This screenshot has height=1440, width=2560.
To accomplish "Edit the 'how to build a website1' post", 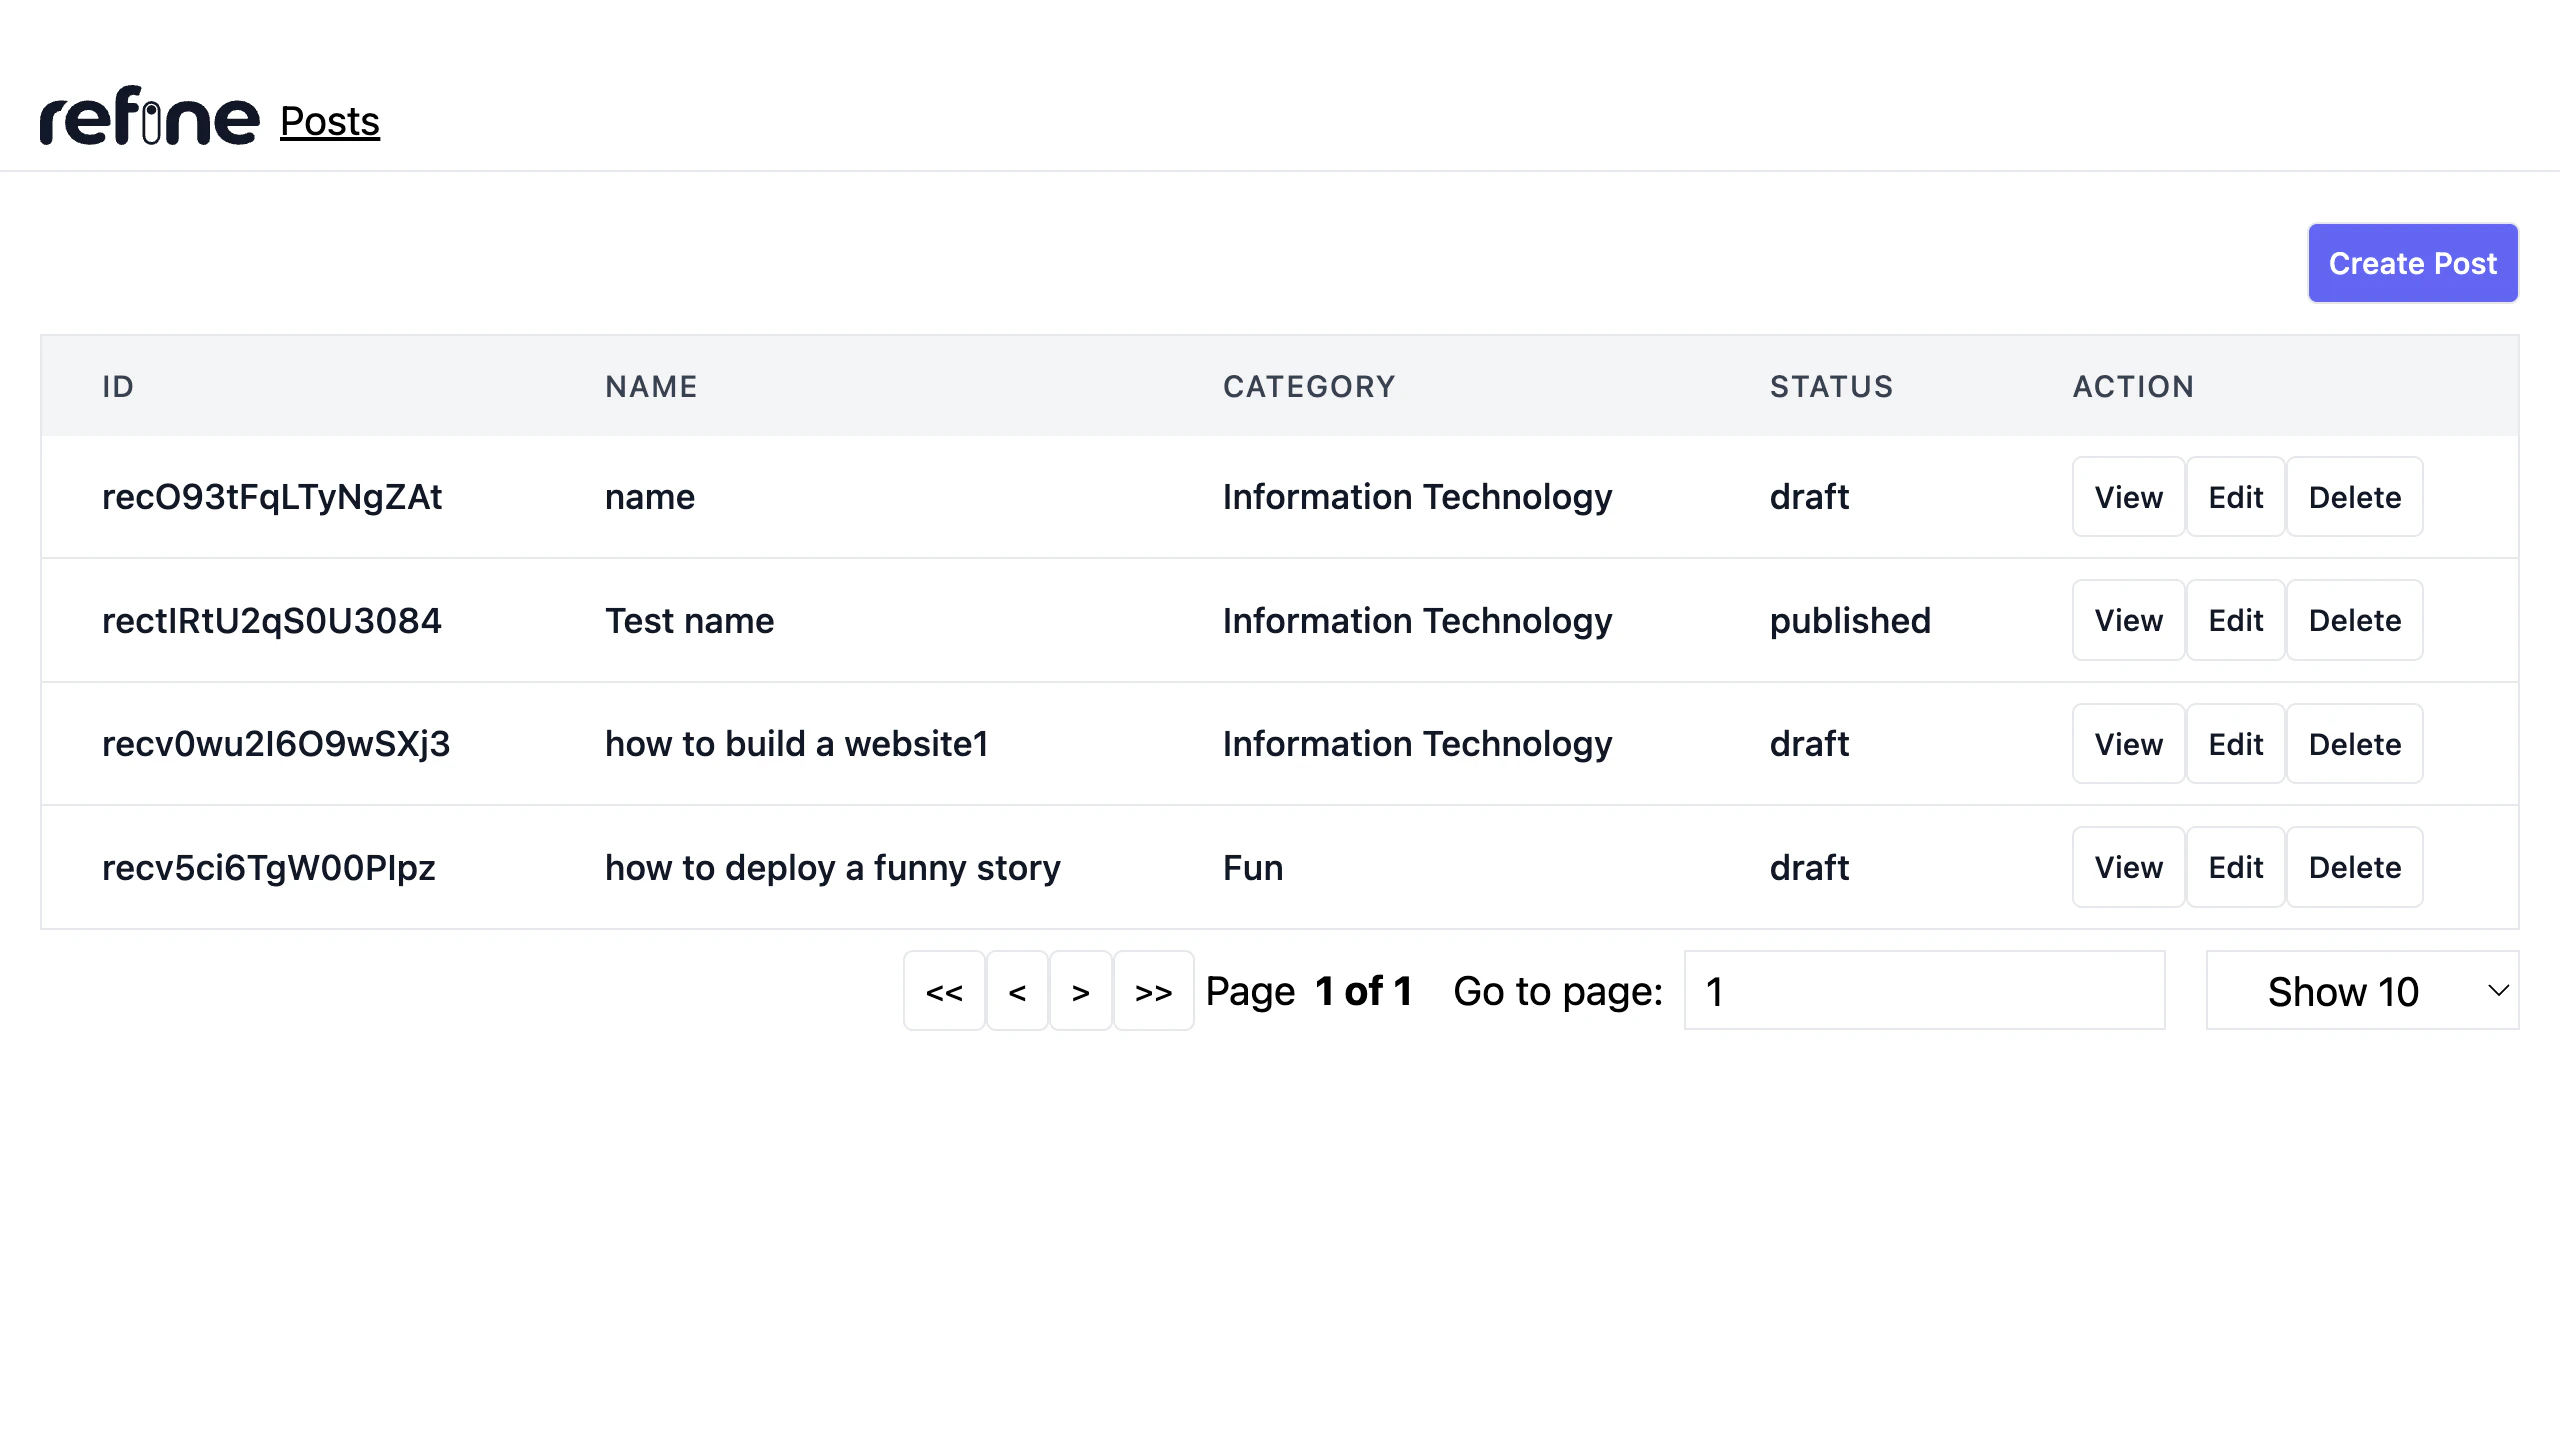I will [2235, 744].
